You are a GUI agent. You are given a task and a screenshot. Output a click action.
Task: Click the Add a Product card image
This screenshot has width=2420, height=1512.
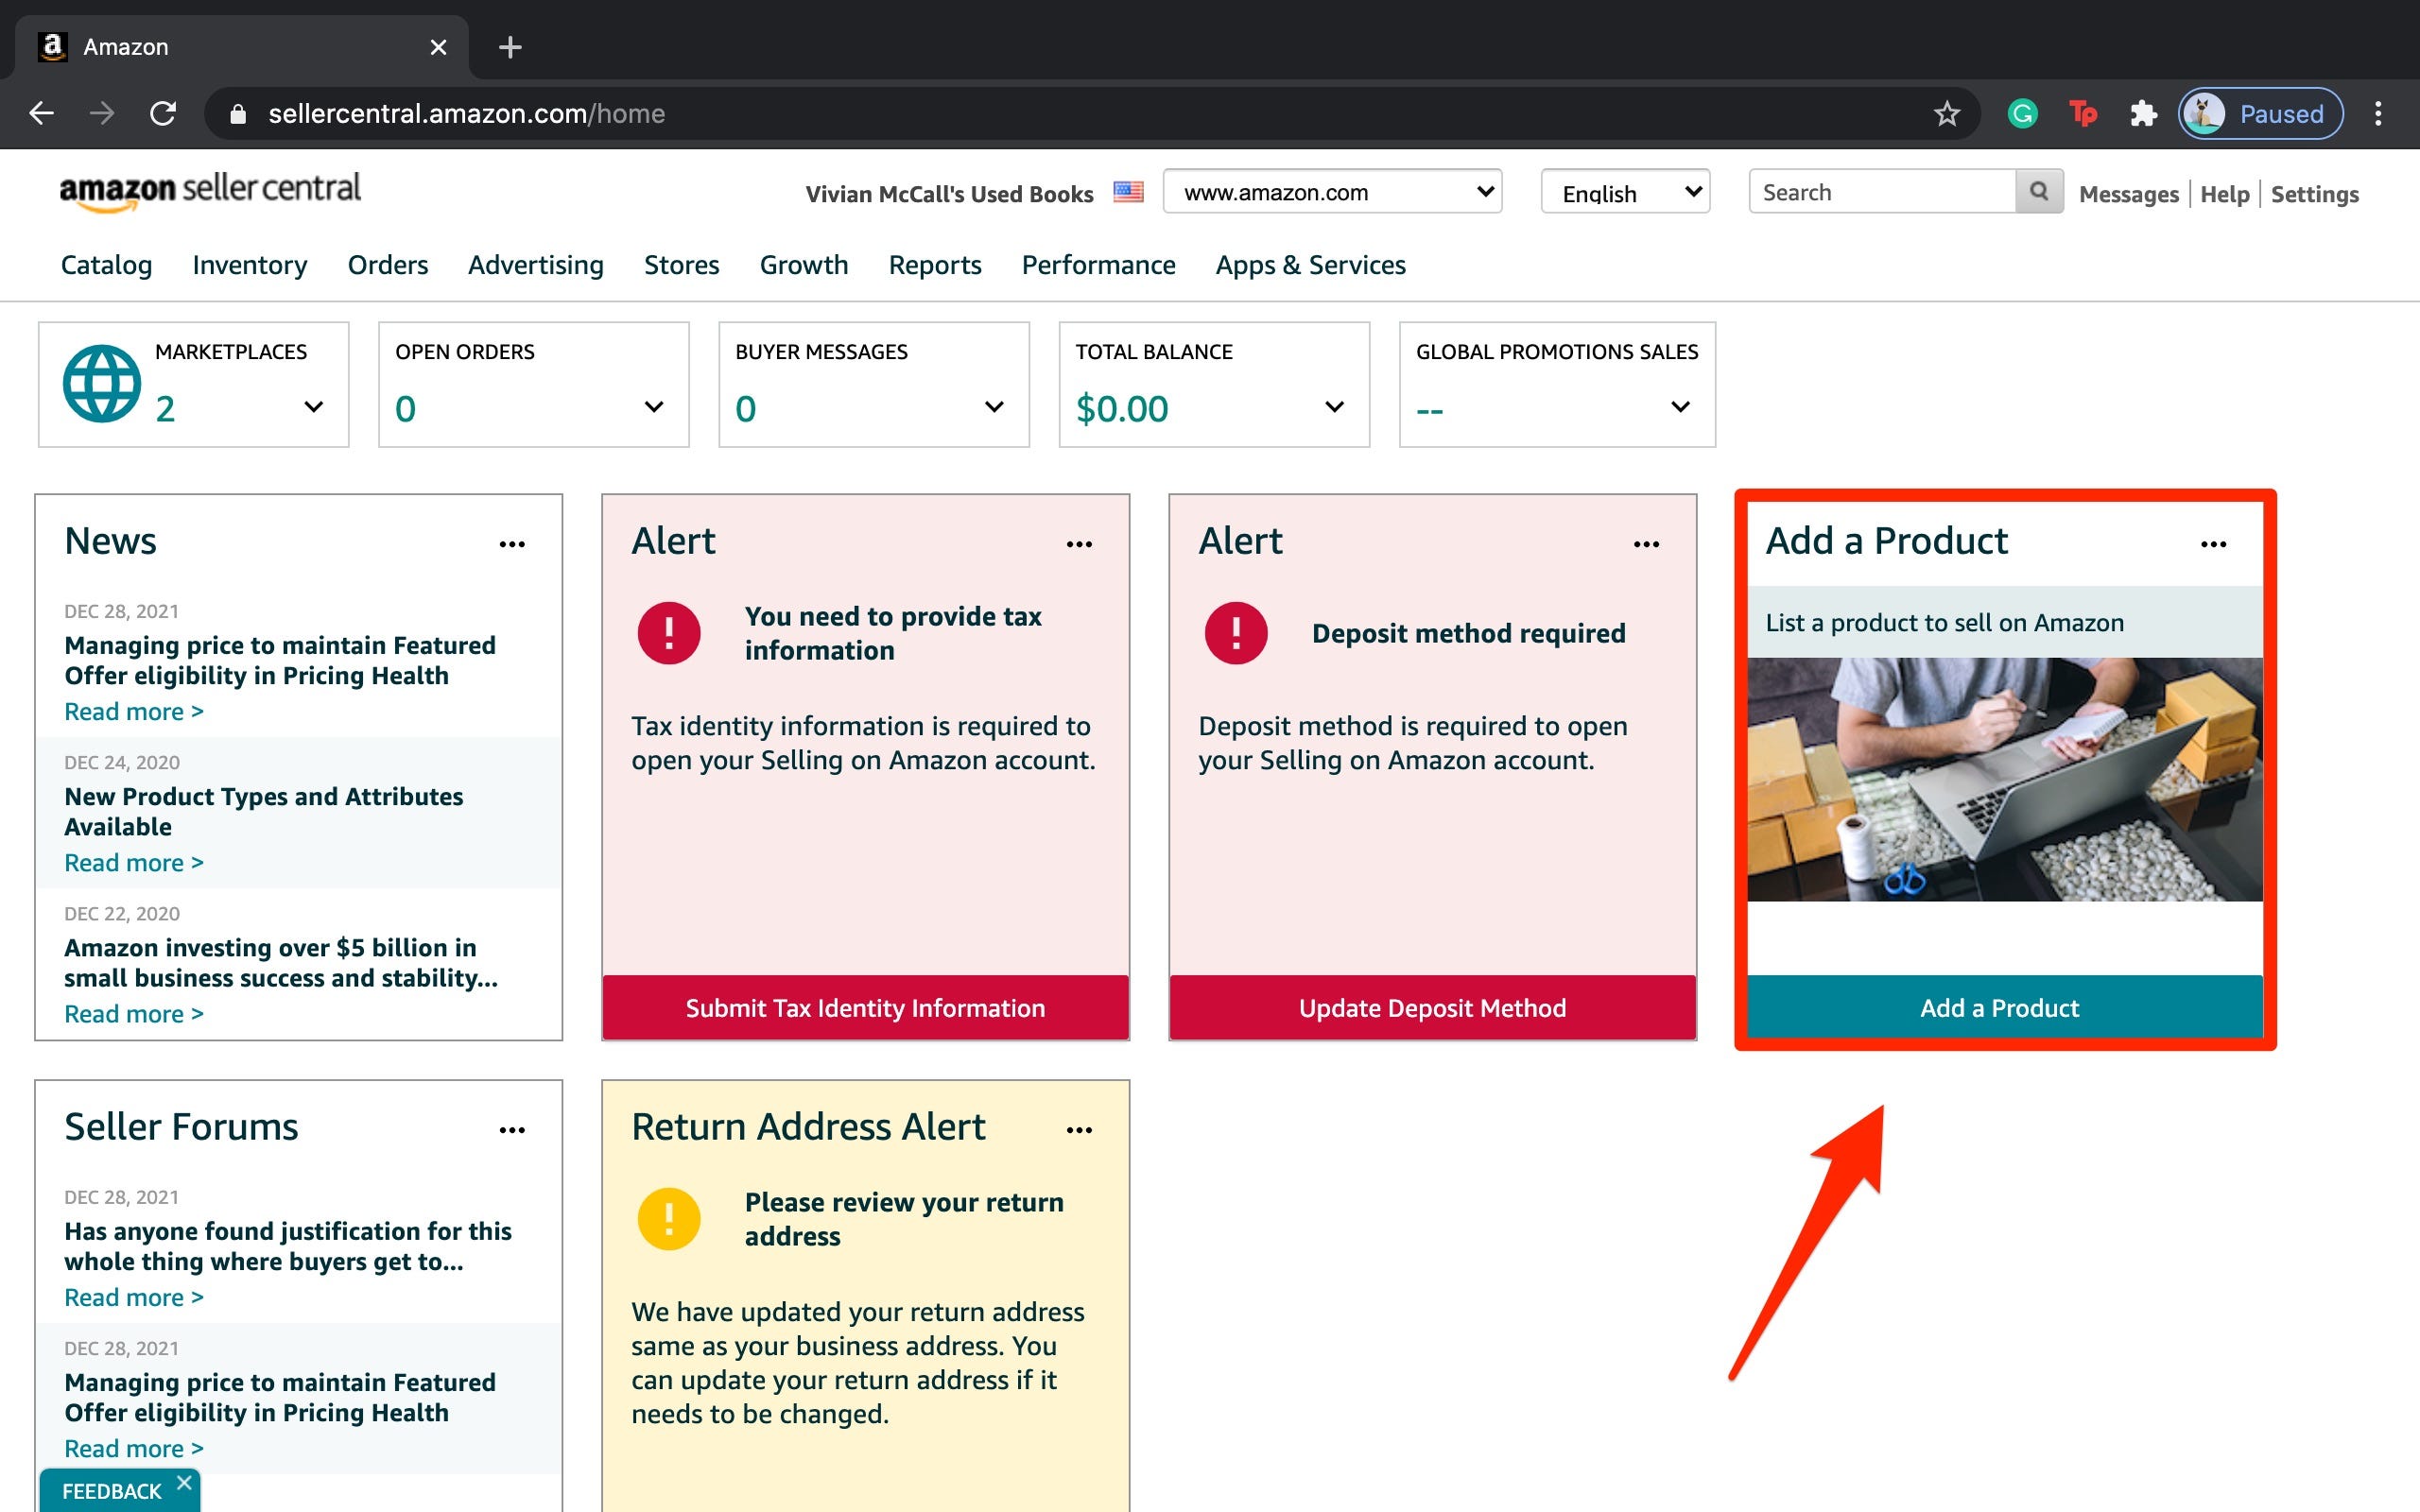click(2005, 779)
